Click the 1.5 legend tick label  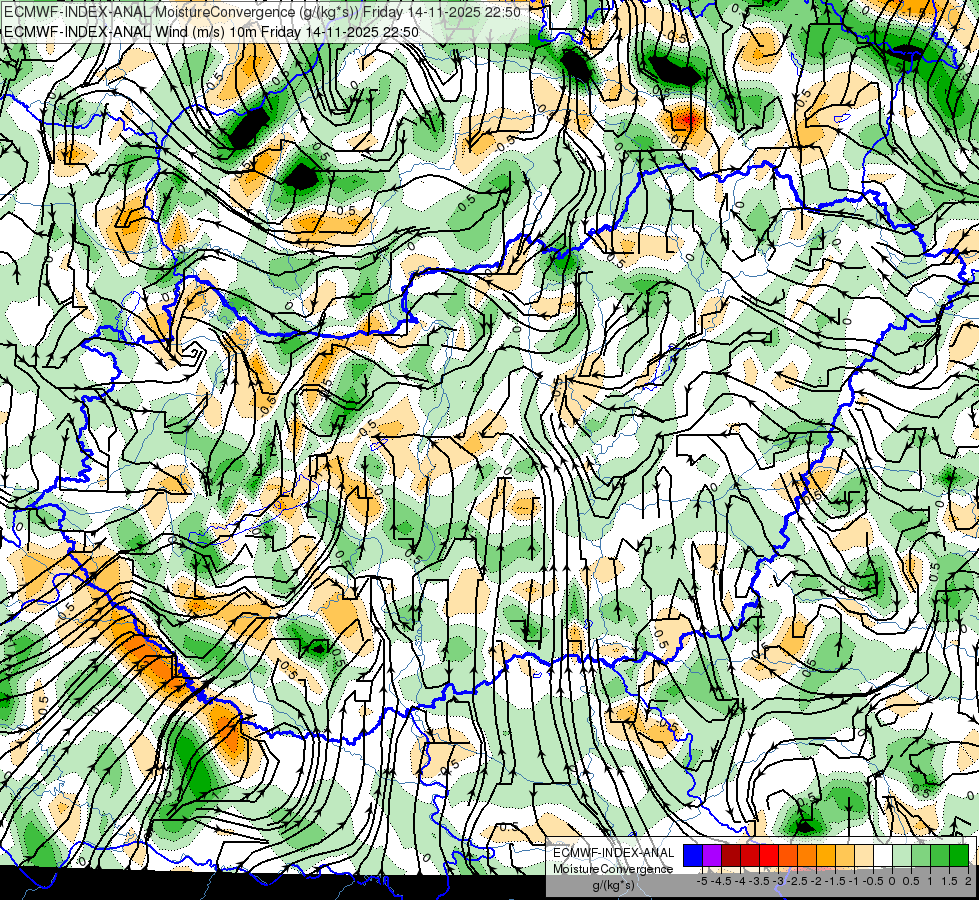click(x=948, y=881)
